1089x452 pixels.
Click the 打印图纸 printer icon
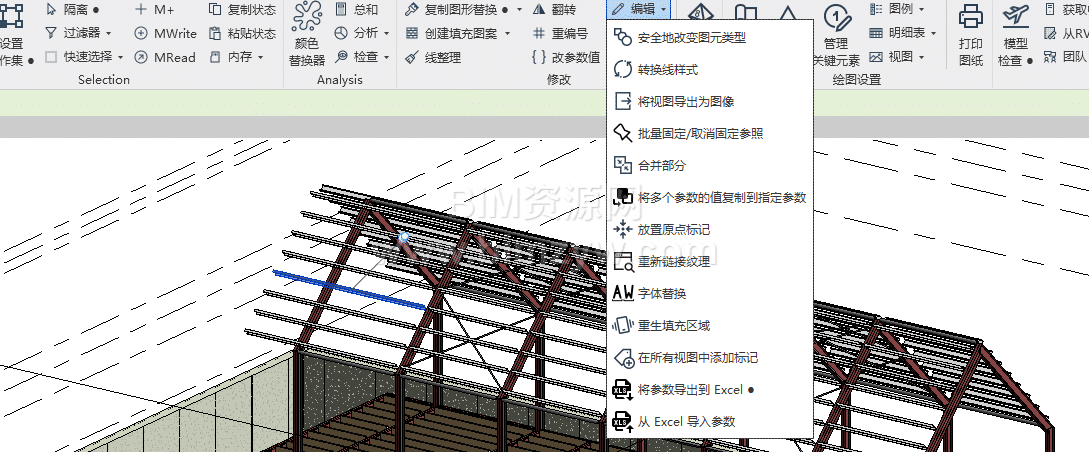[970, 17]
